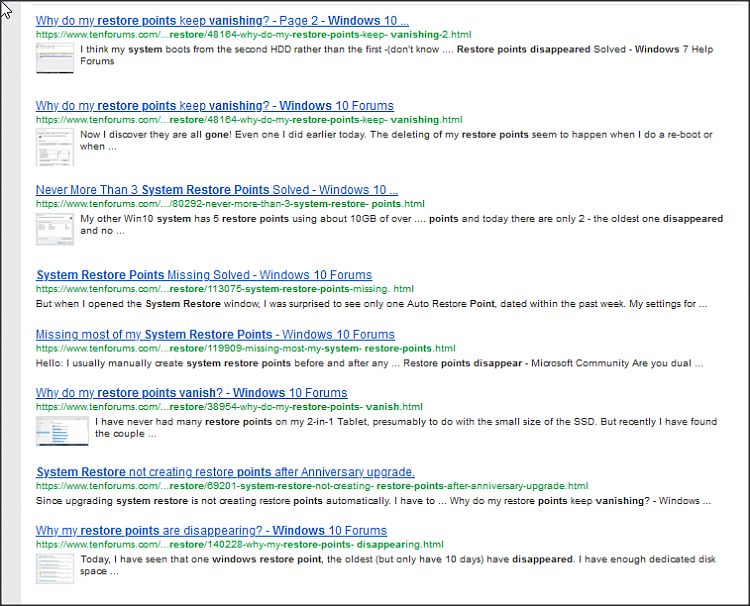Click green URL ending 'keep- vanishing.html'
Viewport: 750px width, 606px height.
coord(249,120)
